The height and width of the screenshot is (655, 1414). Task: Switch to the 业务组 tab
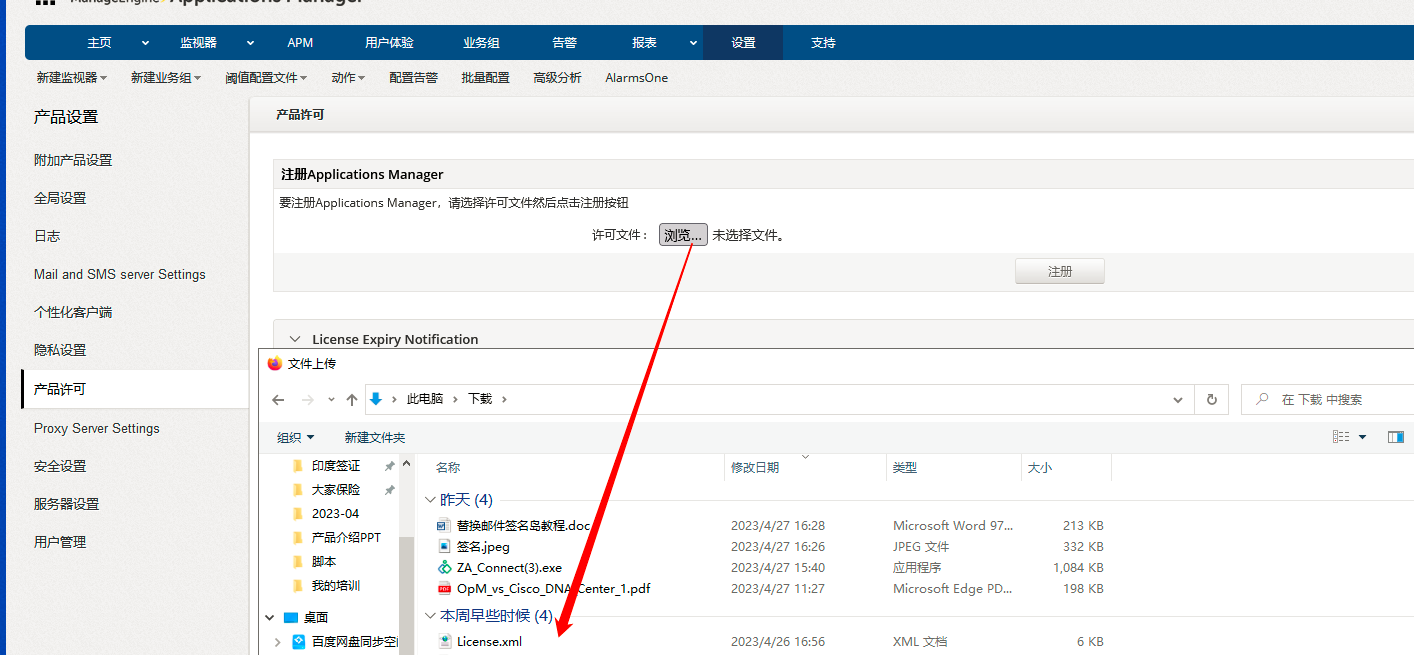coord(481,43)
